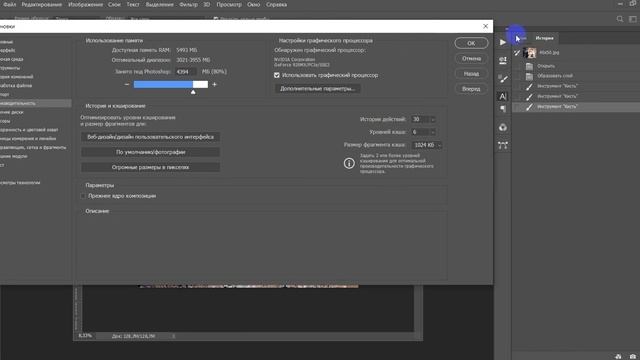Select the snapshot thumbnail in History panel
The width and height of the screenshot is (640, 360).
530,53
